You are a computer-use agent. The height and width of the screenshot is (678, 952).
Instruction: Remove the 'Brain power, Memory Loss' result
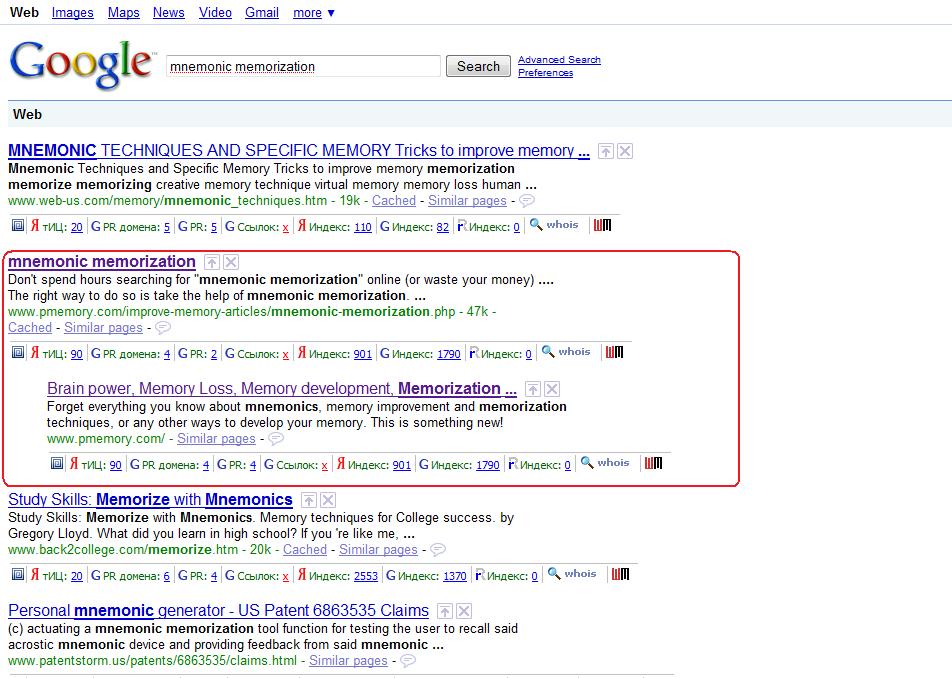pos(552,389)
